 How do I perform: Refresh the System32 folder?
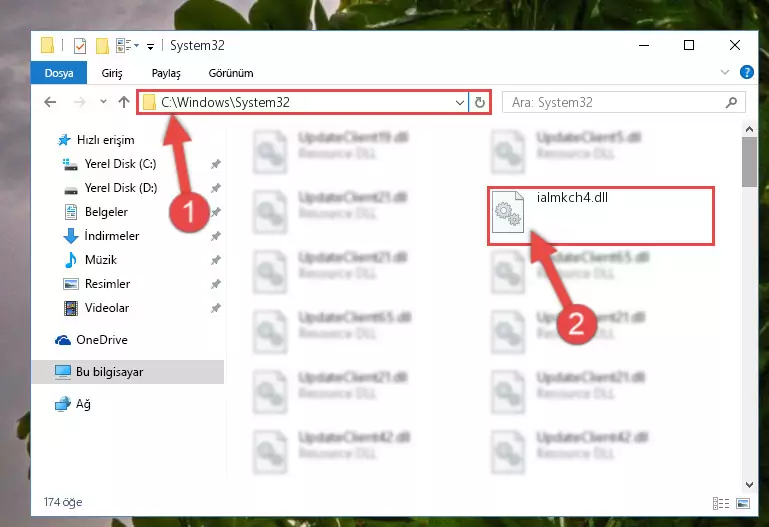(480, 102)
